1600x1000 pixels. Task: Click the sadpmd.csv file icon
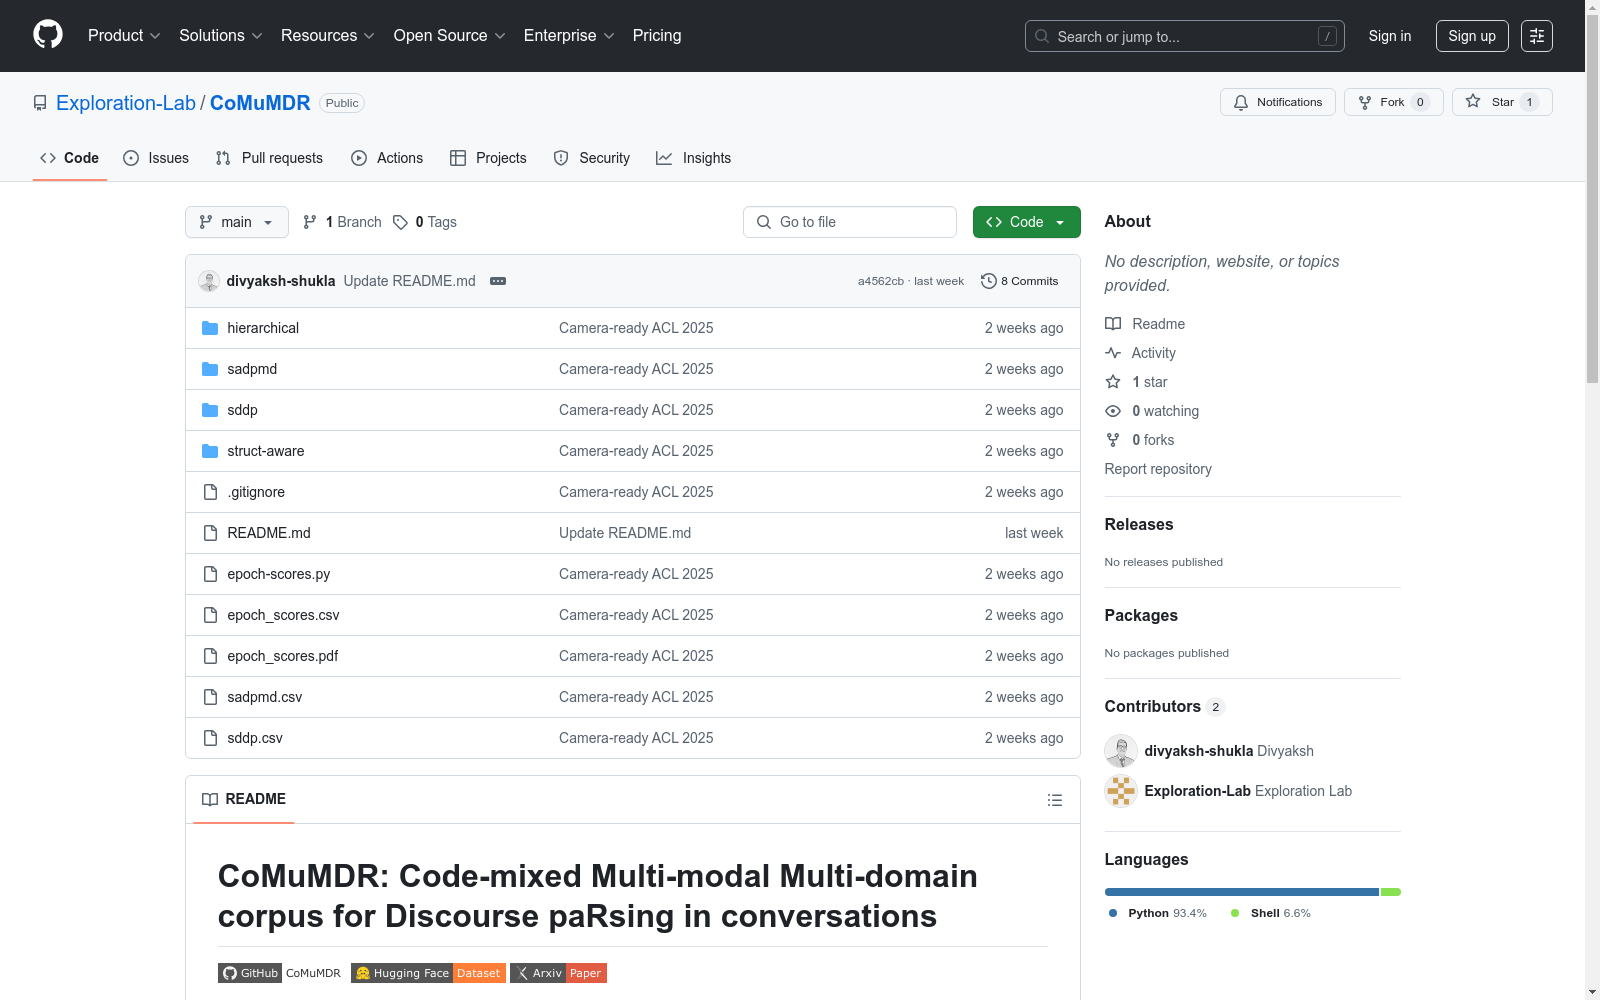[x=210, y=697]
